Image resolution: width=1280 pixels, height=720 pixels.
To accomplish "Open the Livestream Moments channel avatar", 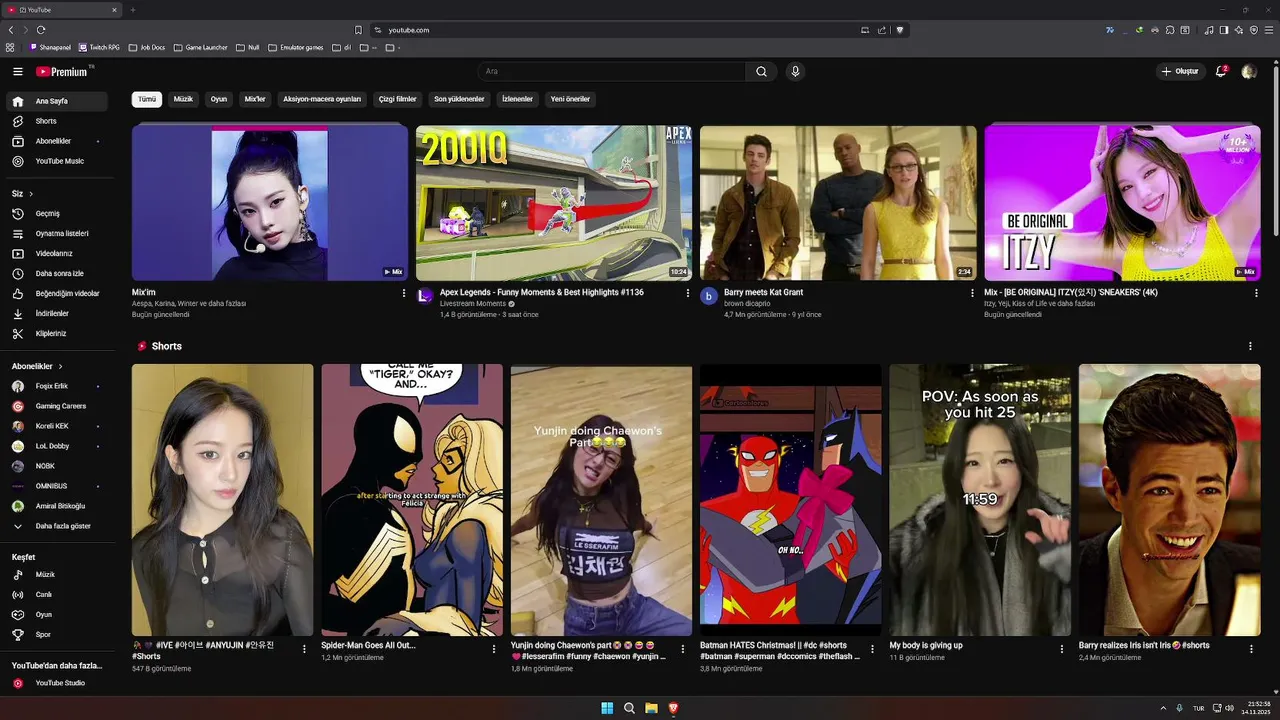I will (425, 296).
